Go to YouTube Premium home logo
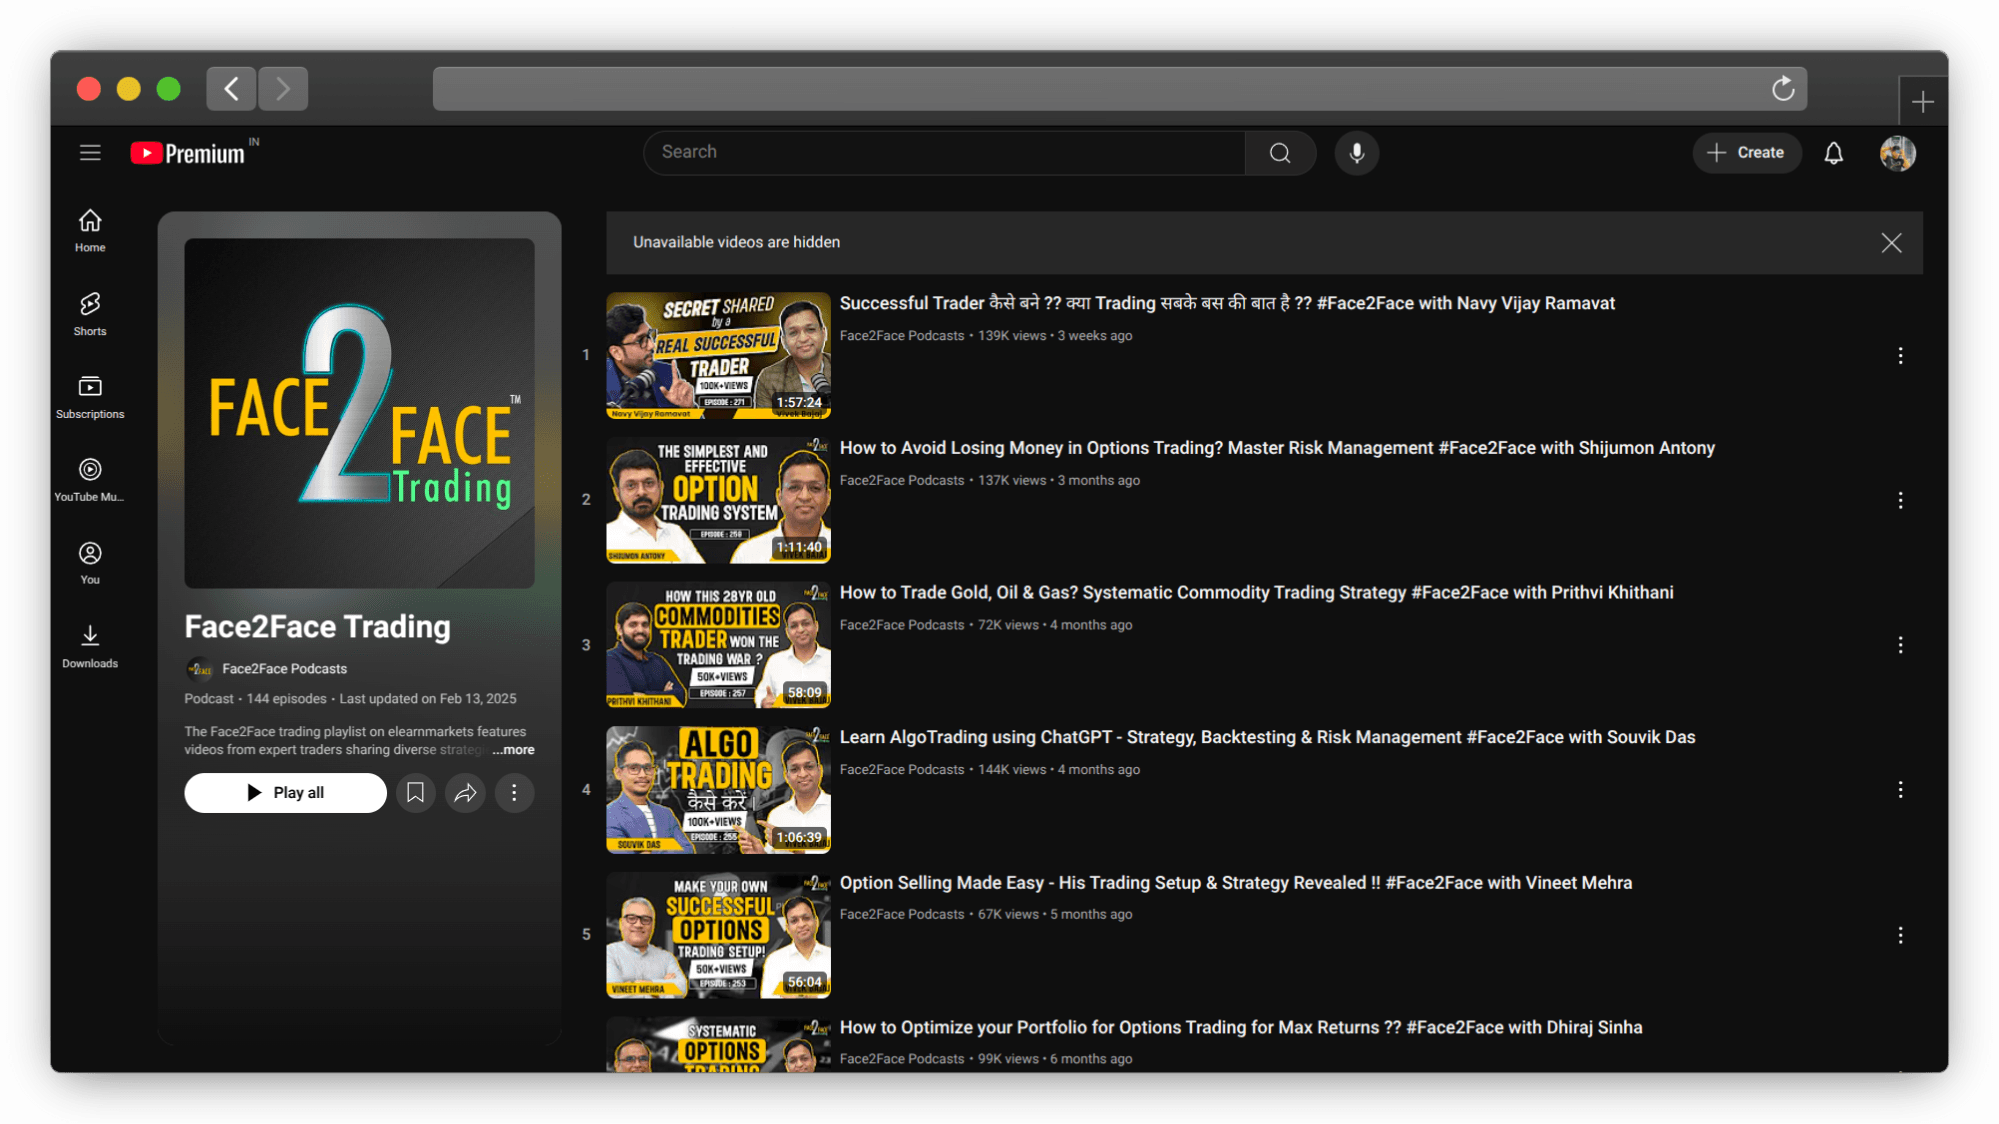 [188, 153]
